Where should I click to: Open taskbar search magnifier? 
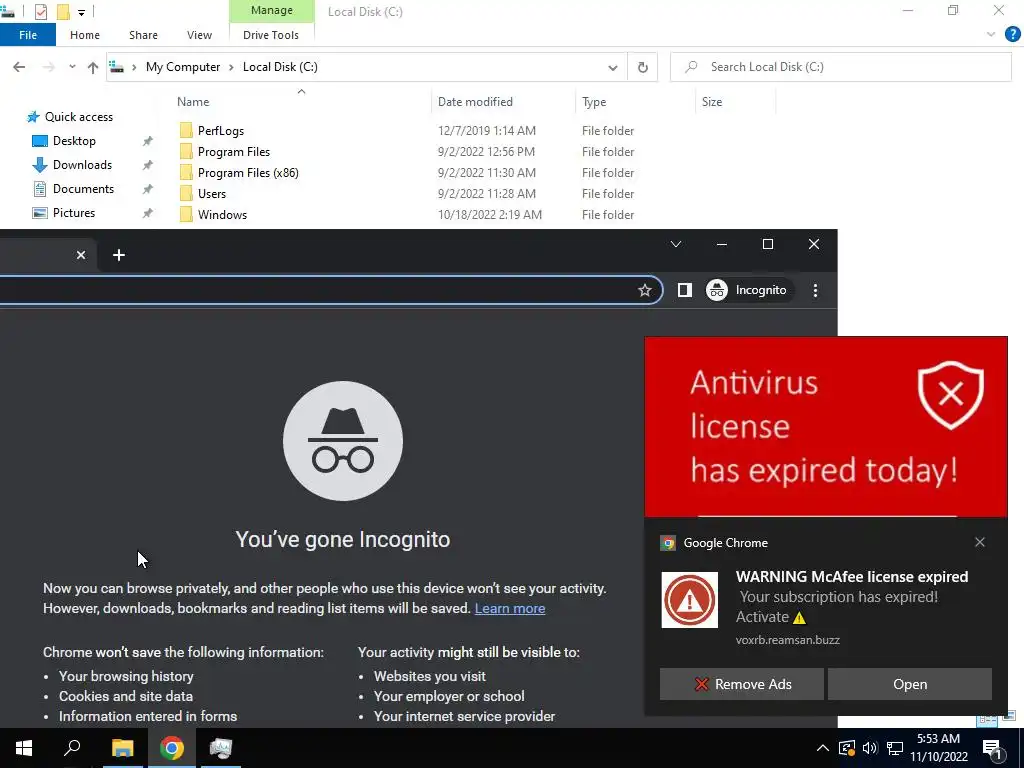click(x=72, y=748)
